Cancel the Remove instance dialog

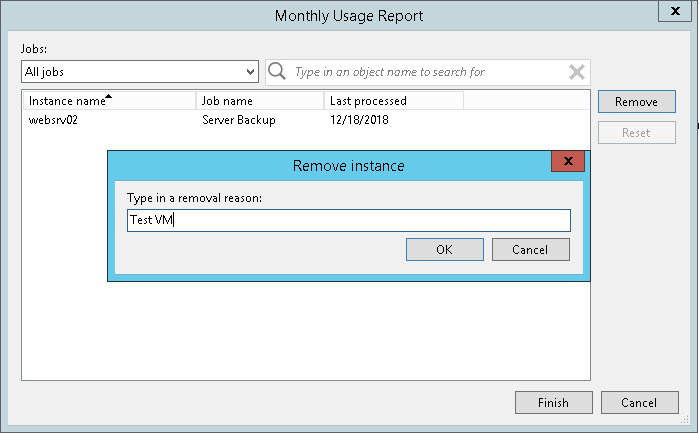530,249
